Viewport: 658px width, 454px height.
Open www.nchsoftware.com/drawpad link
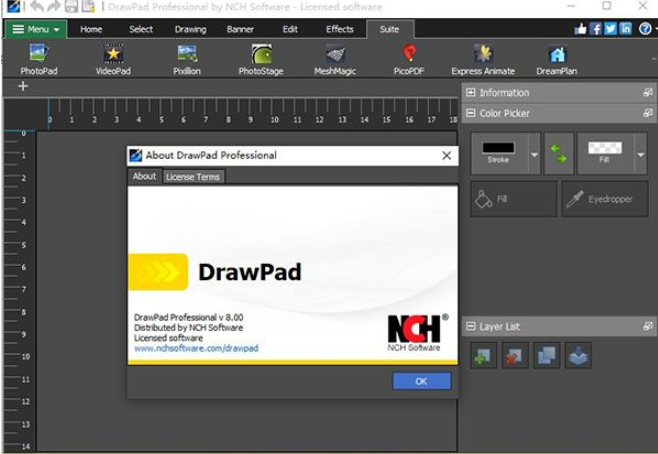(x=196, y=348)
